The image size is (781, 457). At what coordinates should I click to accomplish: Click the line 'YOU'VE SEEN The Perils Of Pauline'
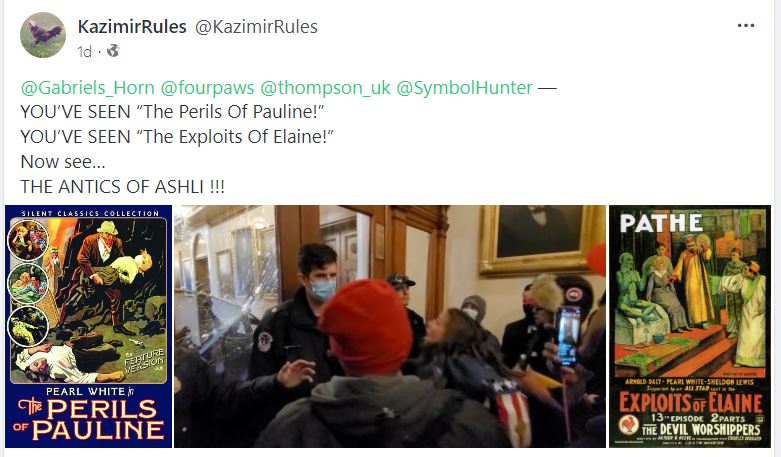[172, 112]
